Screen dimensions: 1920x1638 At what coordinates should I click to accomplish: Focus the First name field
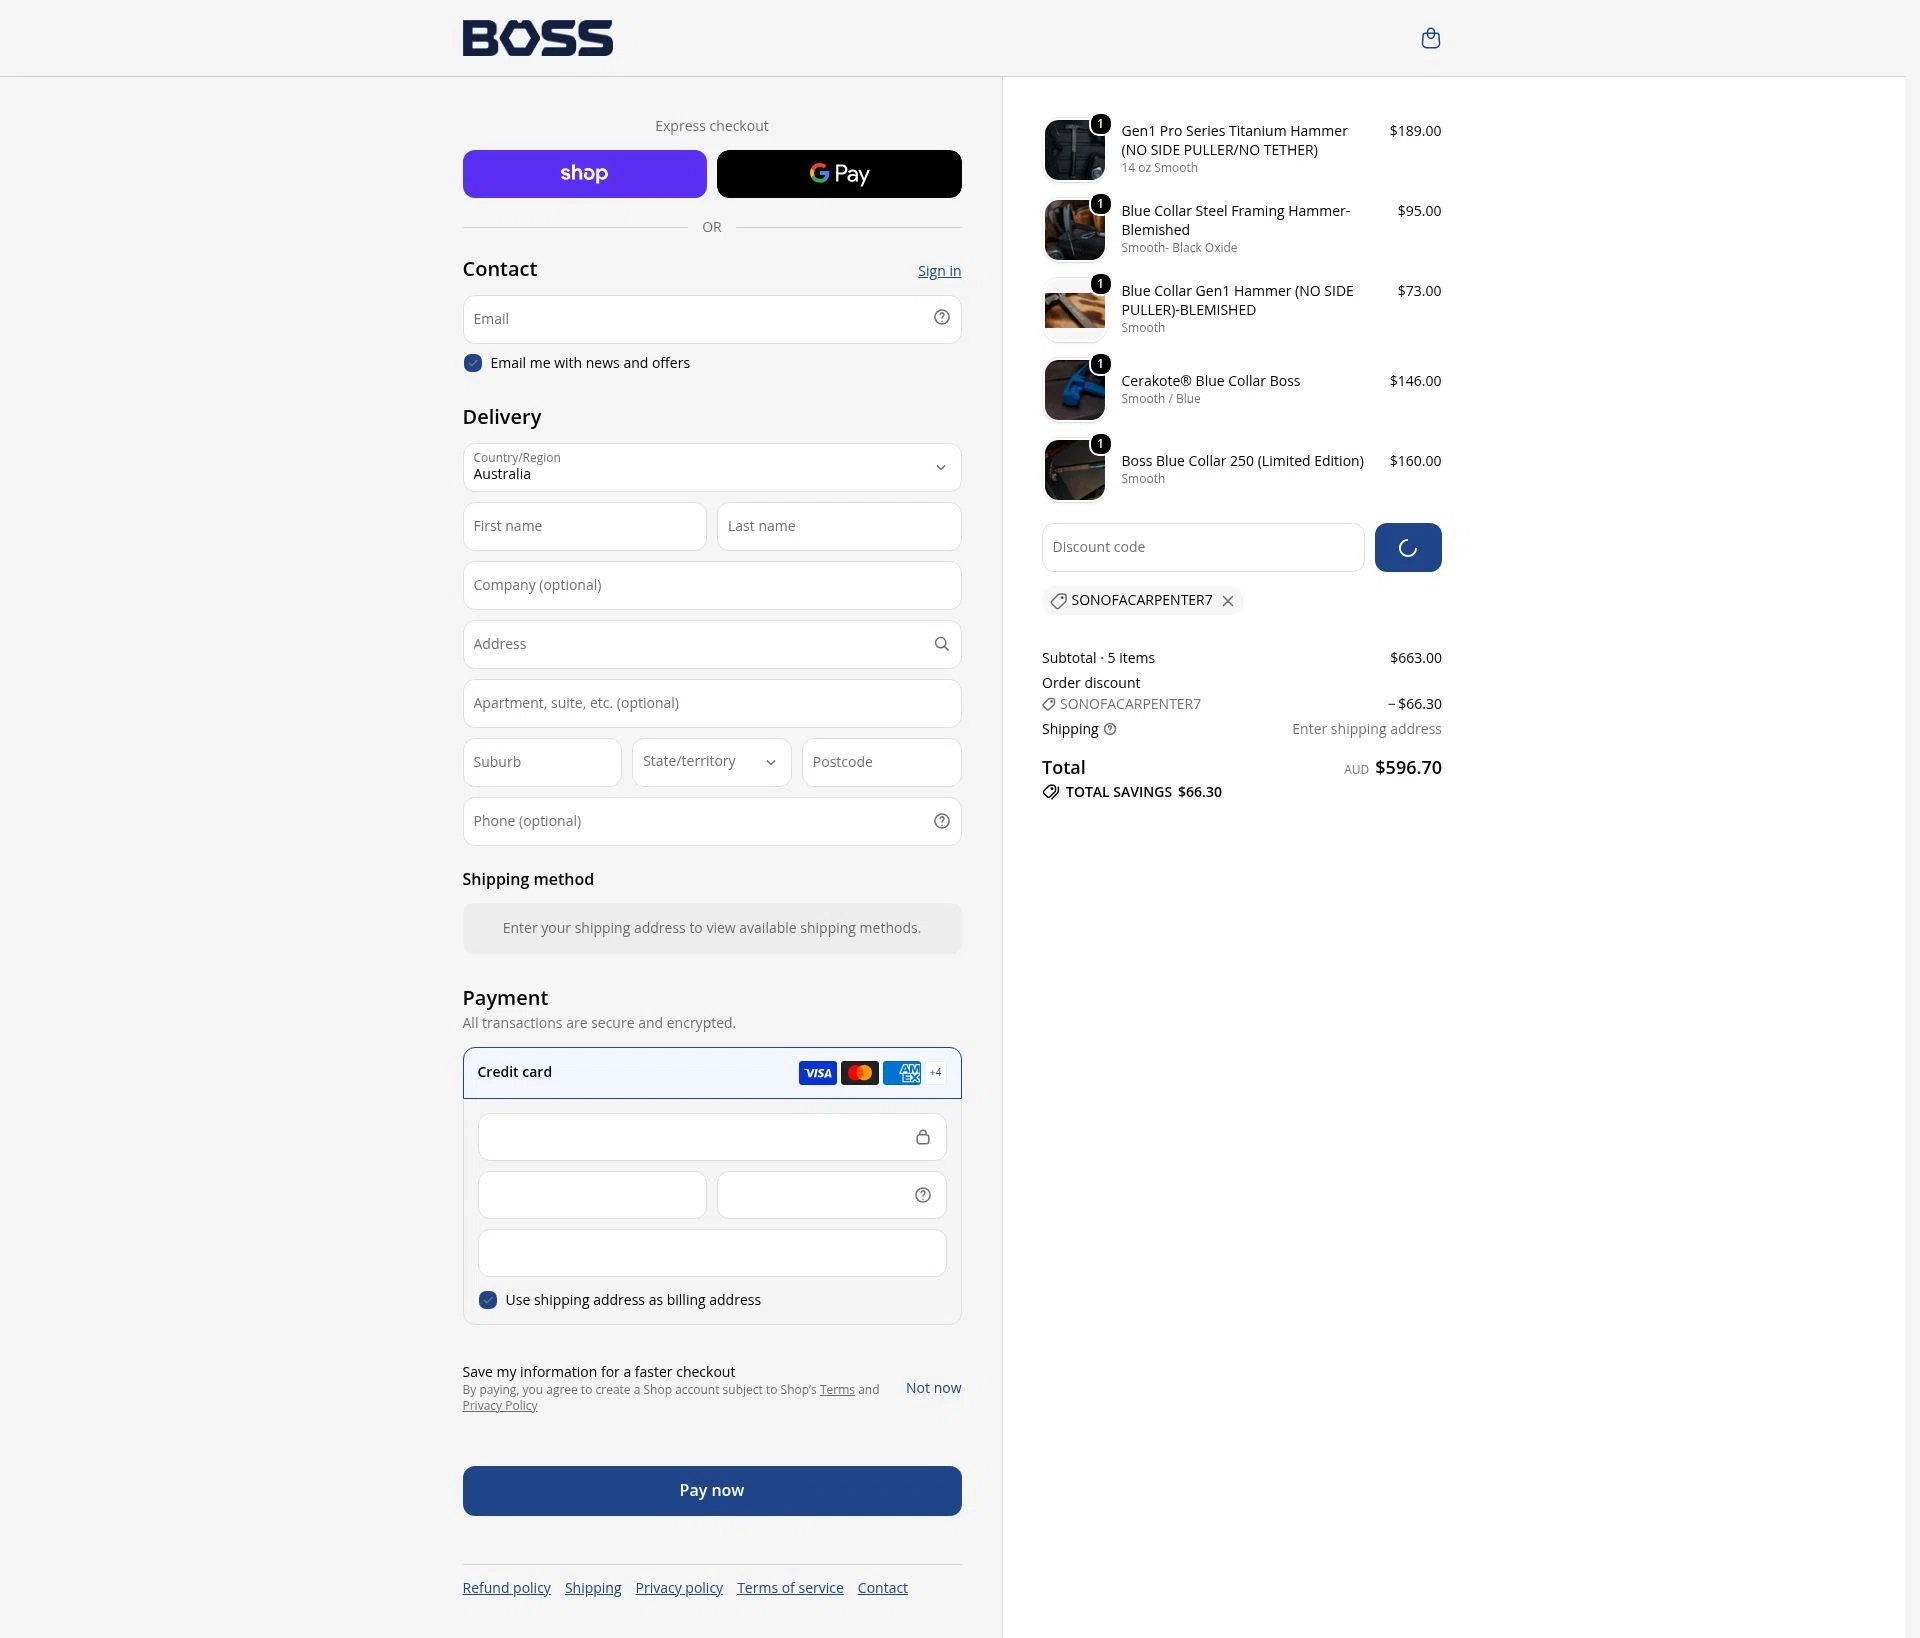585,526
